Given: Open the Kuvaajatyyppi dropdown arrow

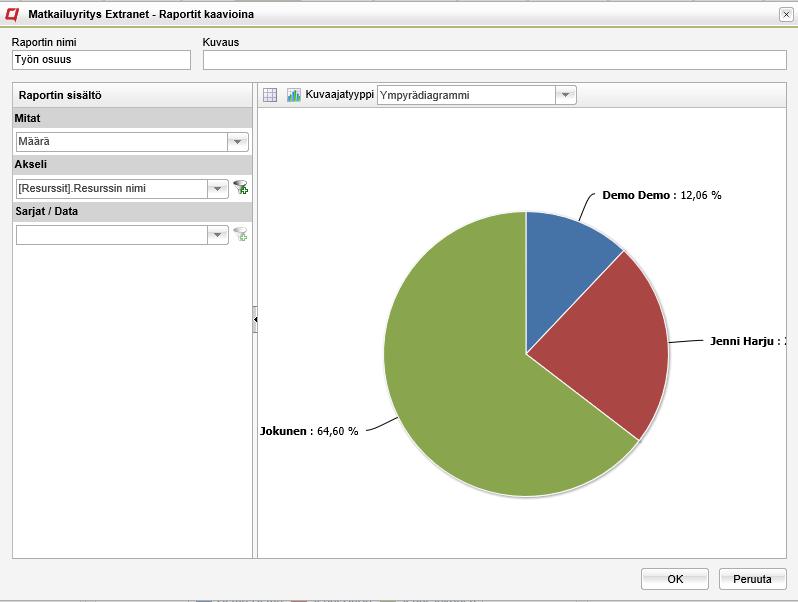Looking at the screenshot, I should click(565, 95).
